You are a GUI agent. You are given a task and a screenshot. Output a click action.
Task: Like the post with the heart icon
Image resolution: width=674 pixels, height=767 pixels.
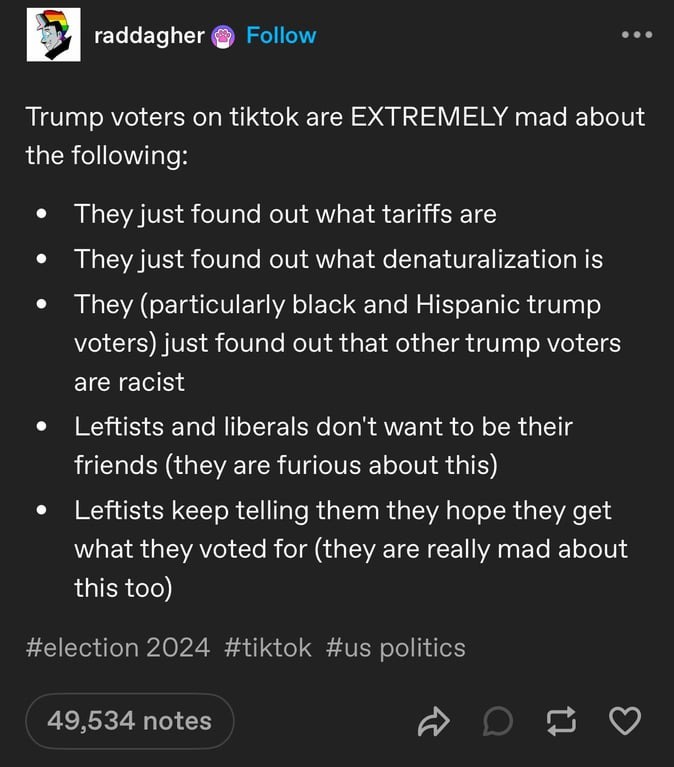(x=625, y=721)
